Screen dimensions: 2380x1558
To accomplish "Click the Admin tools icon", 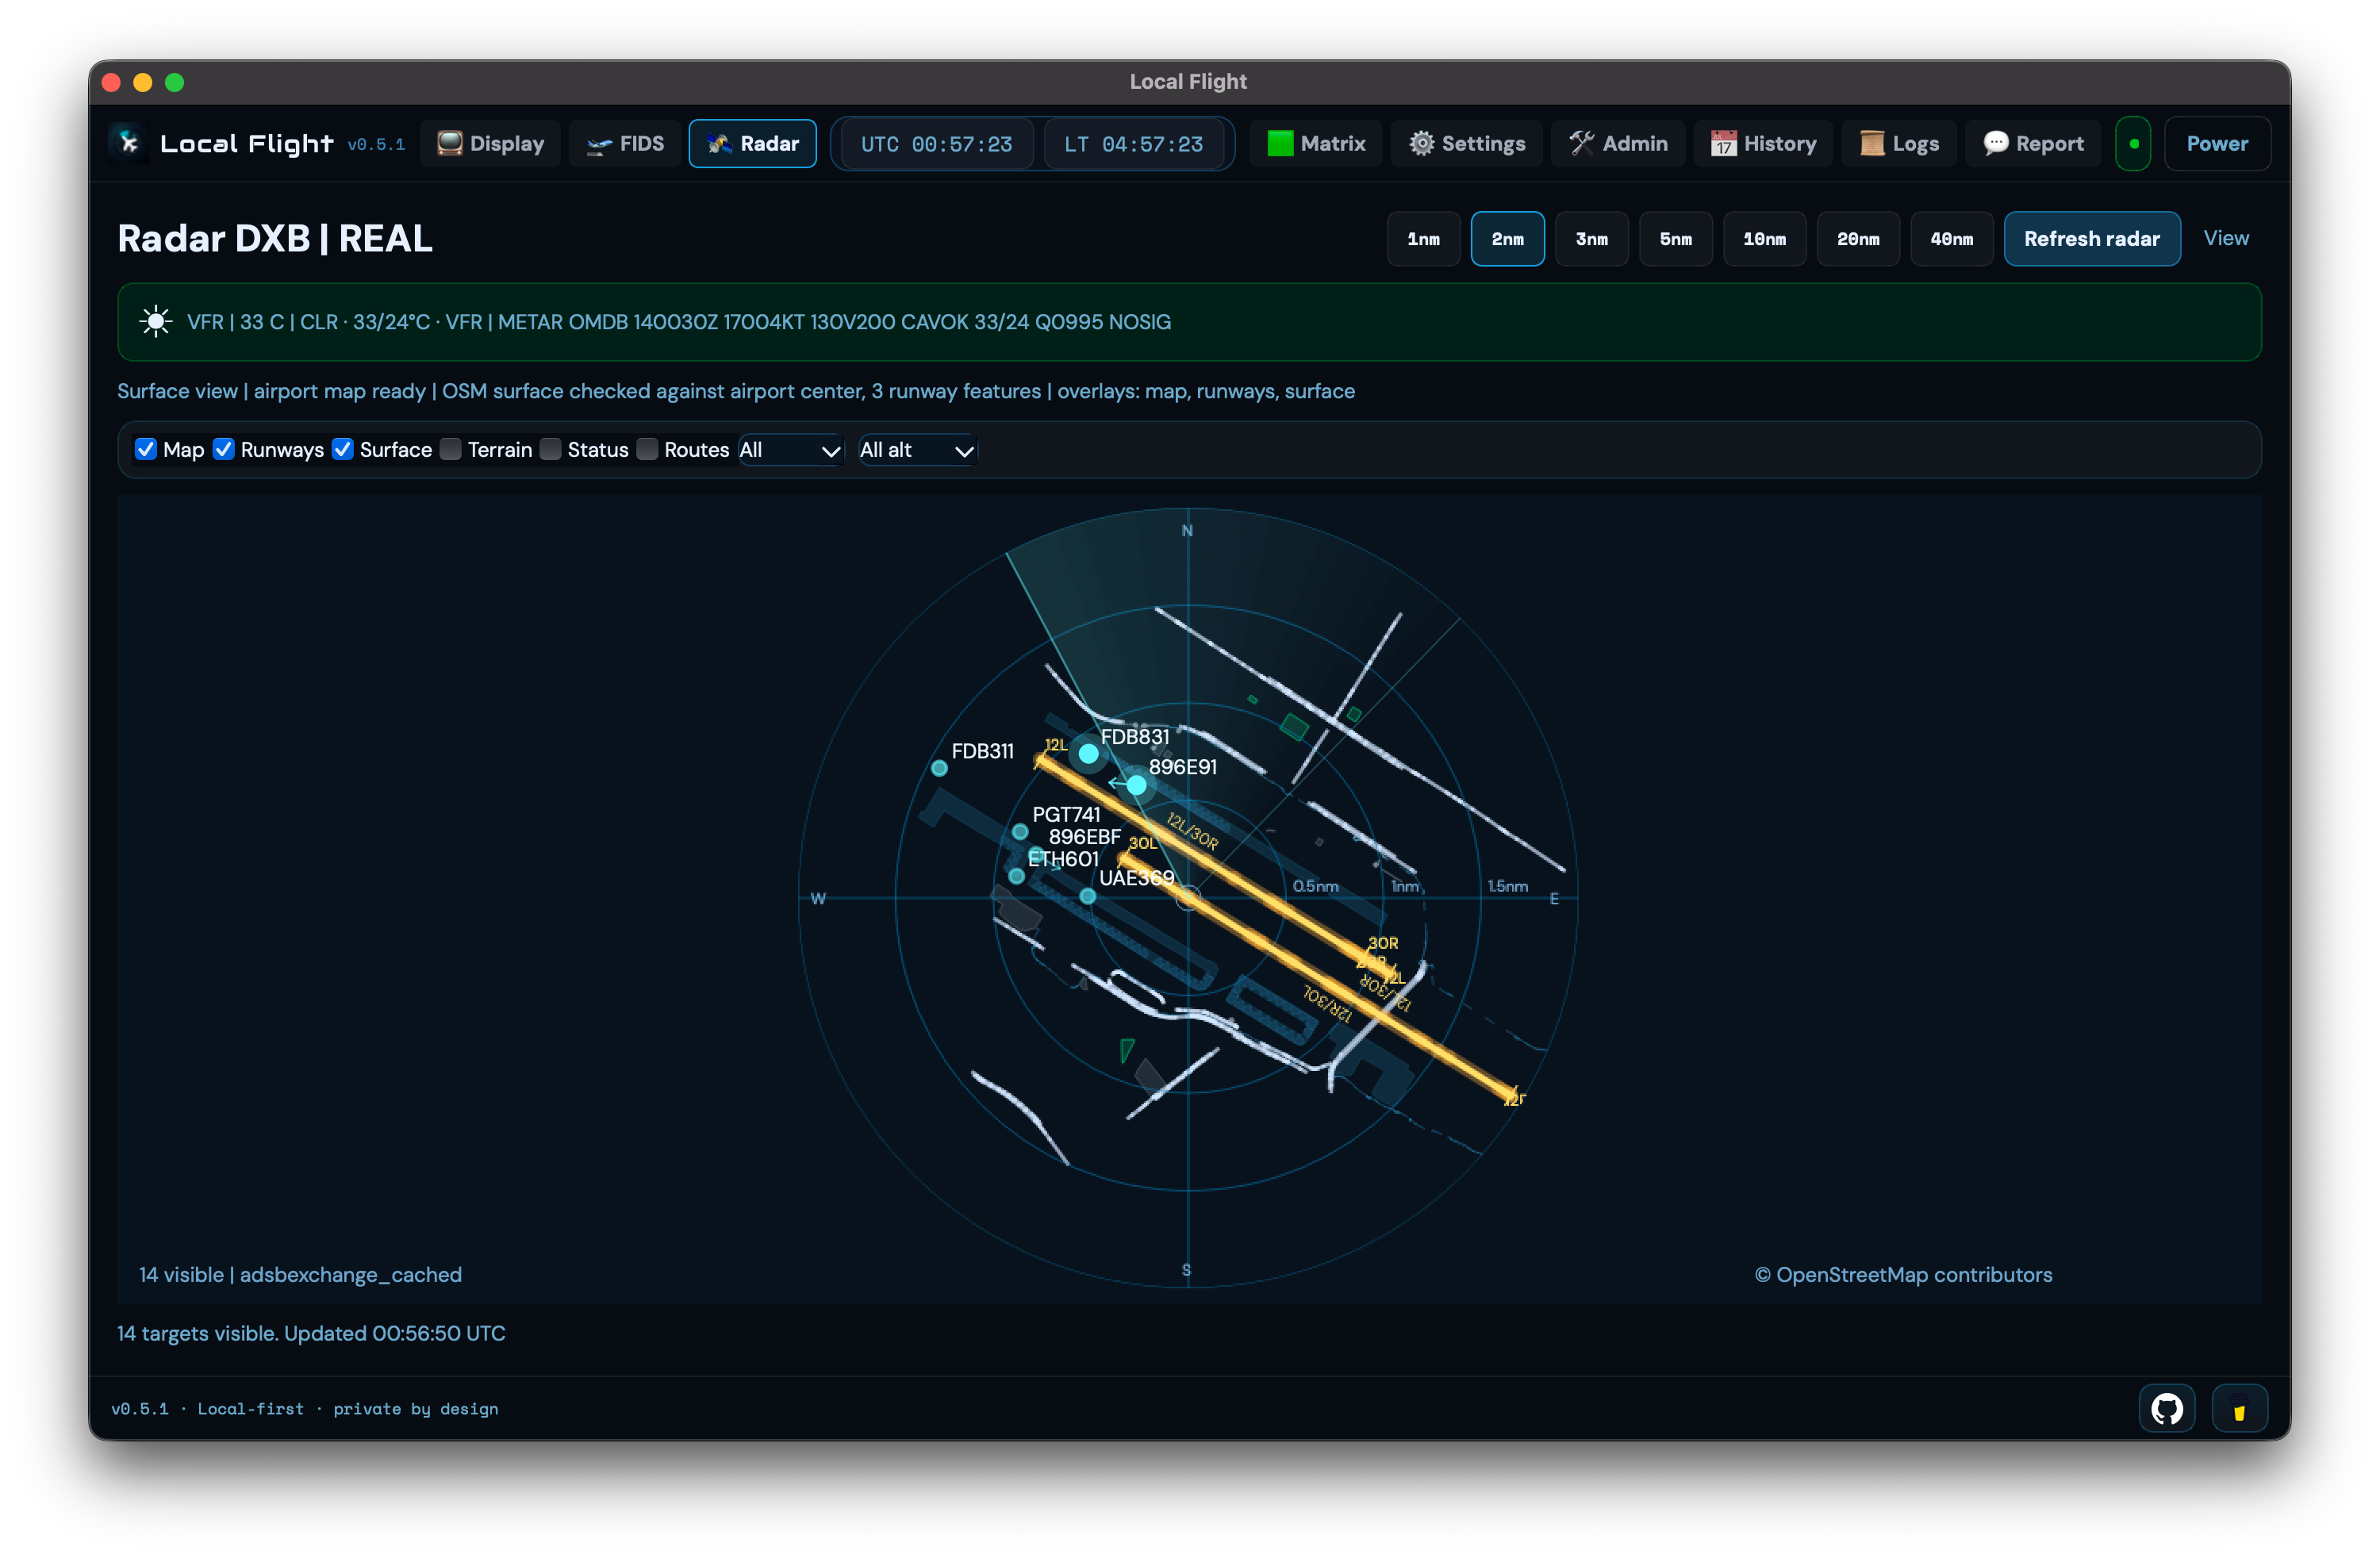I will [1581, 144].
